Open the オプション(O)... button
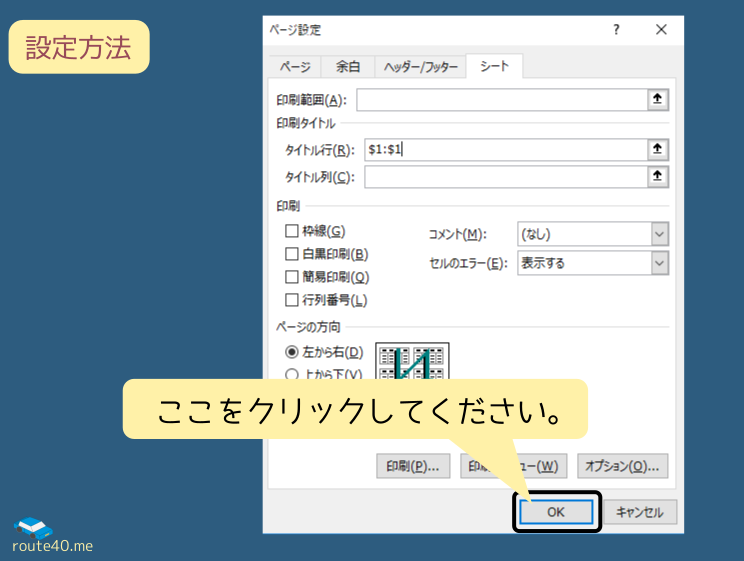 coord(623,466)
